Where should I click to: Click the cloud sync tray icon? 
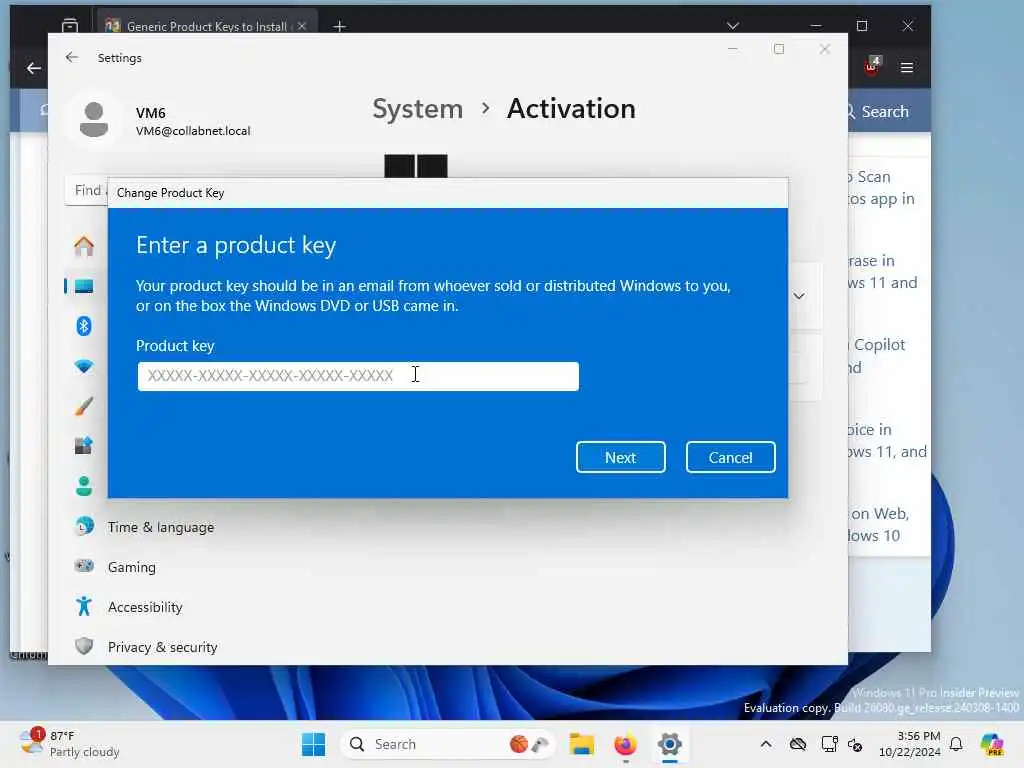797,744
